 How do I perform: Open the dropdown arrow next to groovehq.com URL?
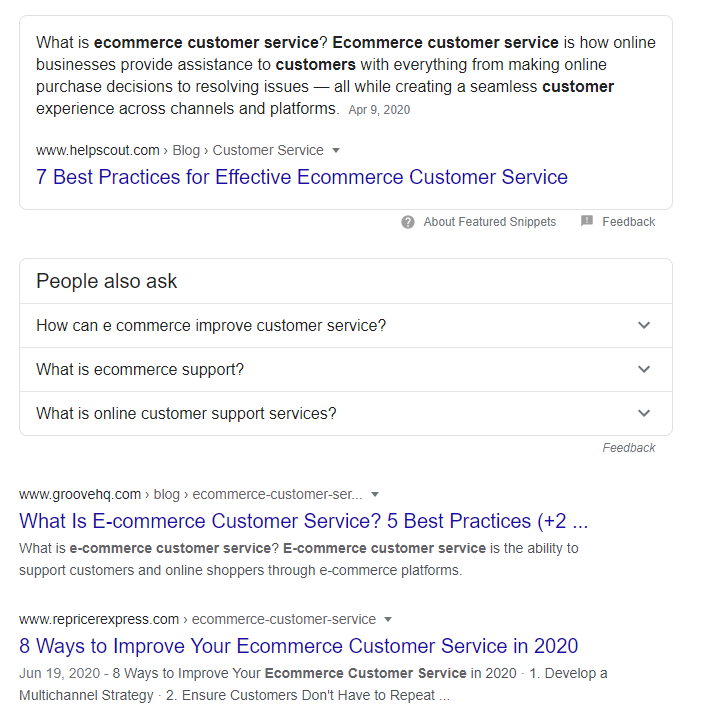coord(375,495)
